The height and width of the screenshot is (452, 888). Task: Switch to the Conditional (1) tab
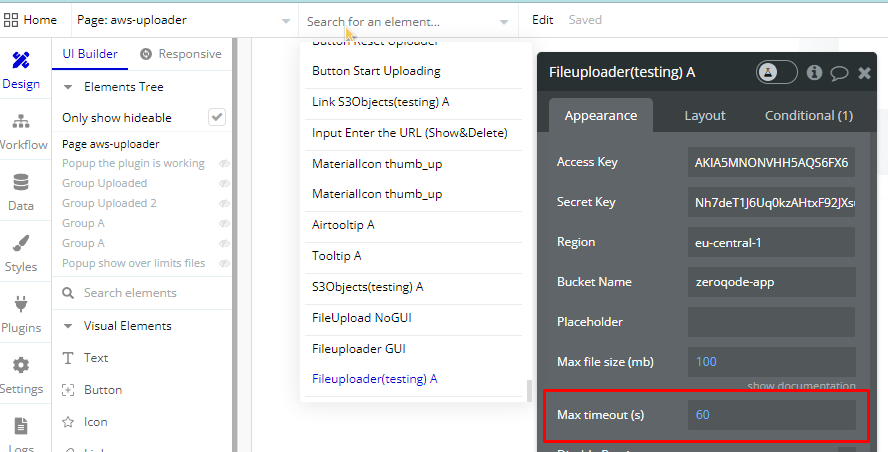(809, 116)
